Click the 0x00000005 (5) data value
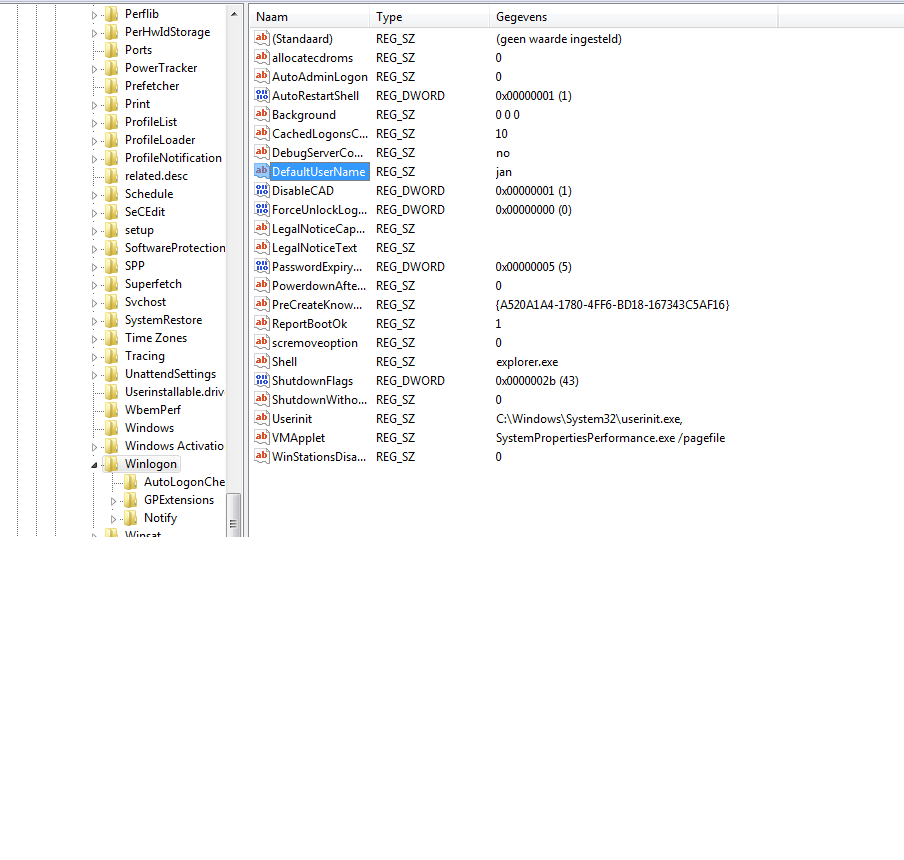Viewport: 904px width, 860px height. coord(533,267)
